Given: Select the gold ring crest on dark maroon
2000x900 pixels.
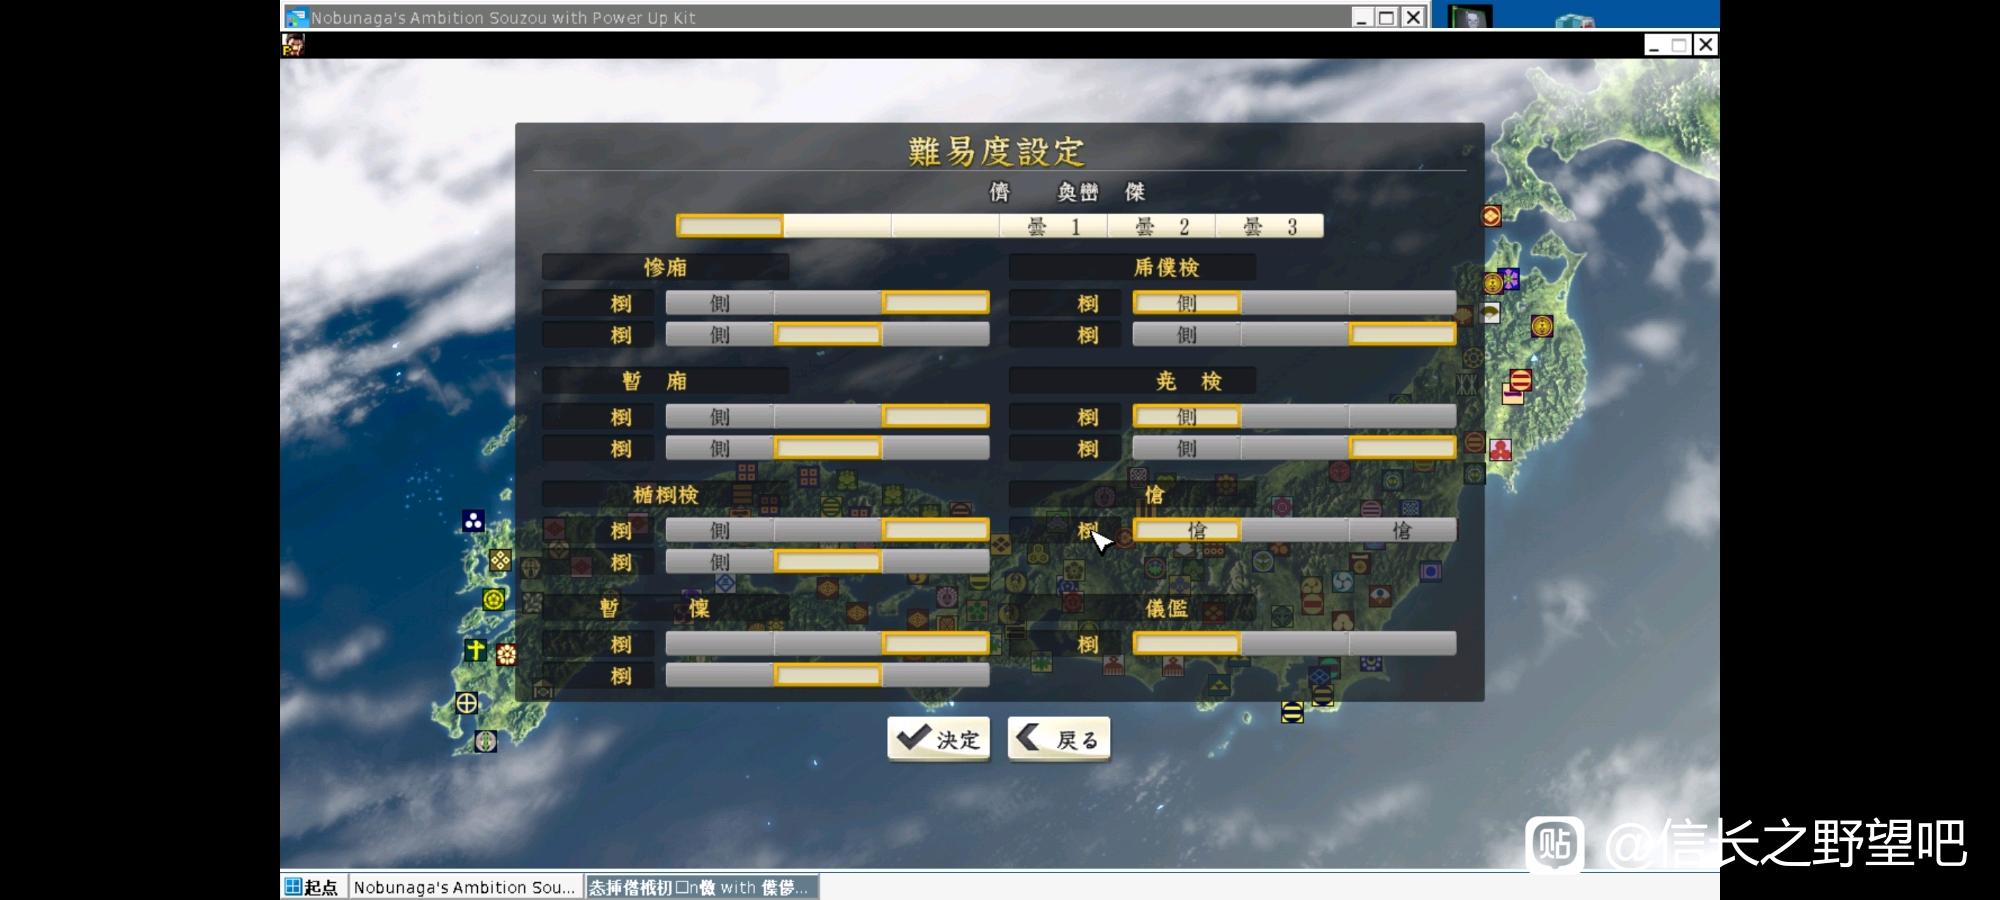Looking at the screenshot, I should (x=1541, y=326).
